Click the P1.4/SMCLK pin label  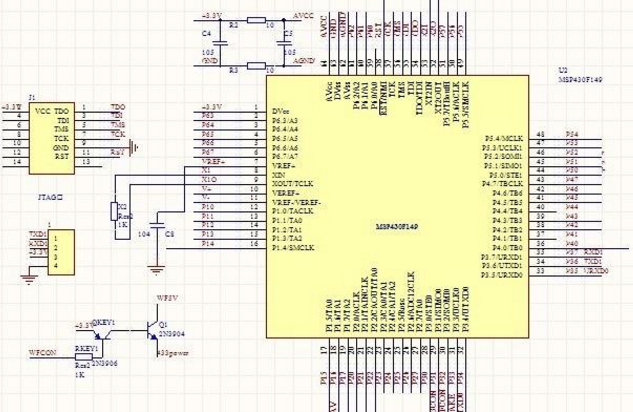pyautogui.click(x=293, y=247)
